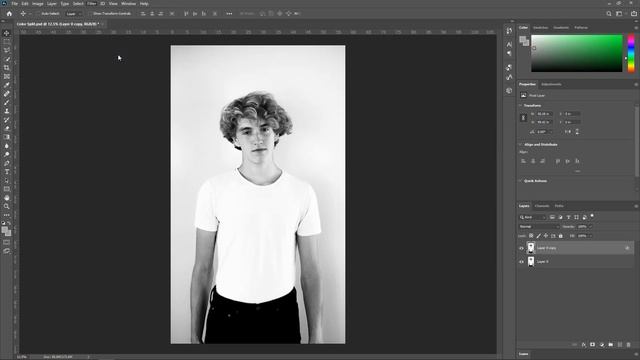Select the Horizontal Type tool

pyautogui.click(x=7, y=172)
